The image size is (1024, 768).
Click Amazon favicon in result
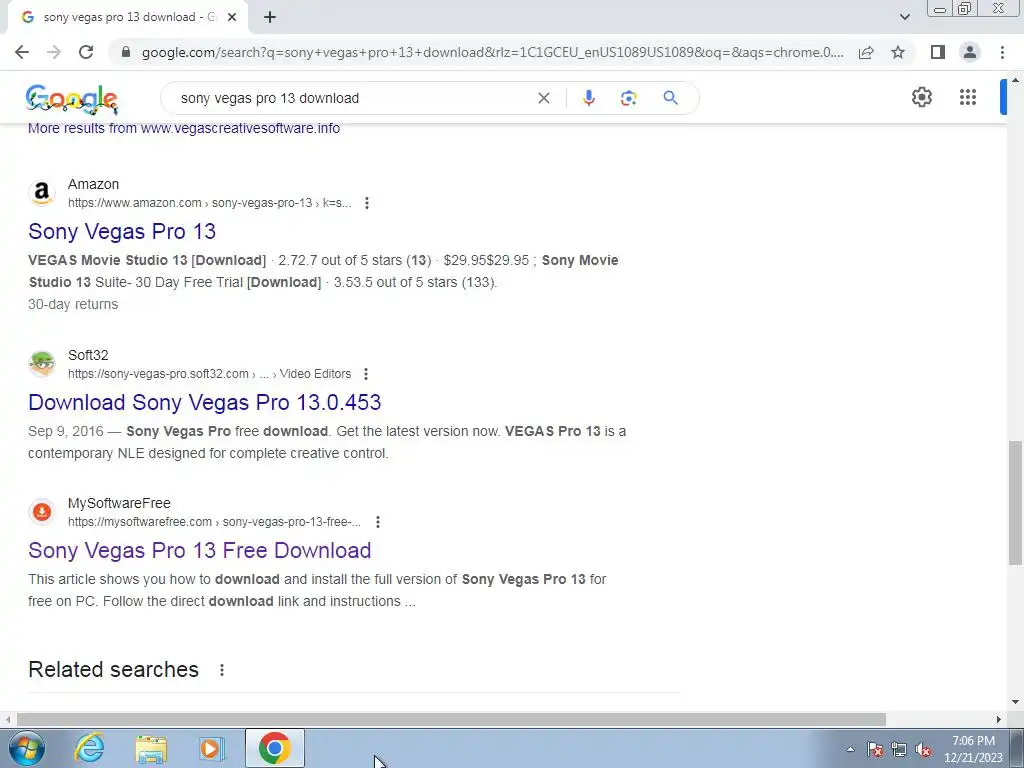click(x=42, y=193)
